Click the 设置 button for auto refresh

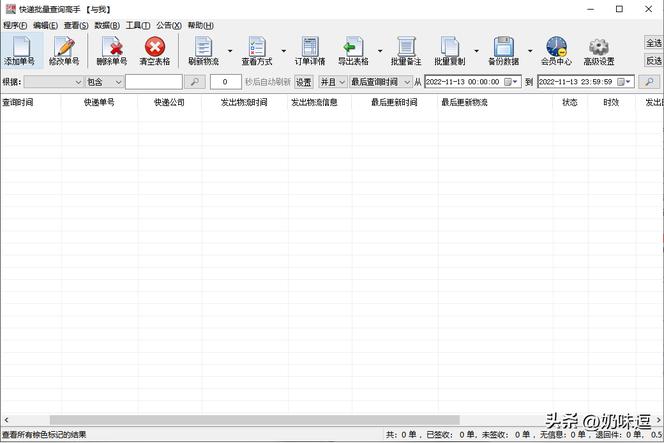coord(304,82)
